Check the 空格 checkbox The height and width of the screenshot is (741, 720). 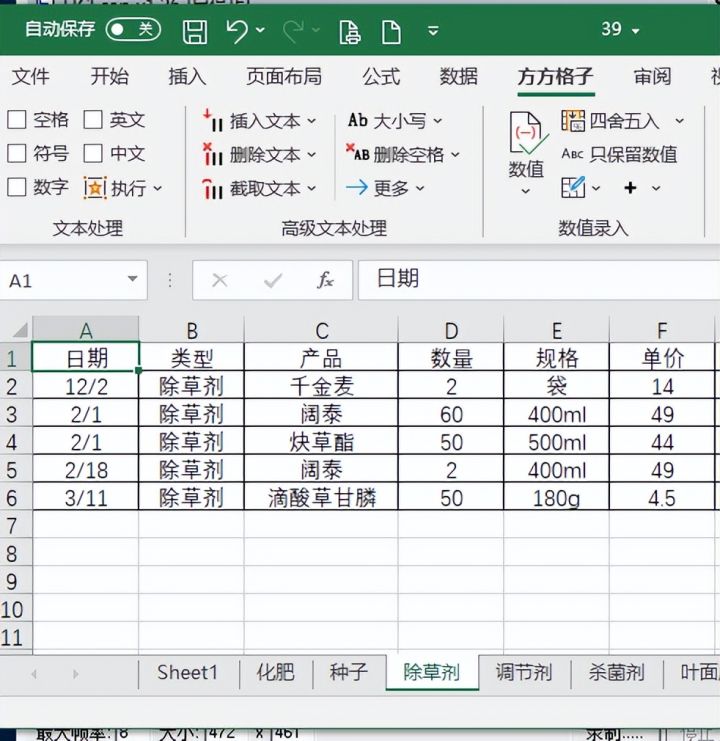pos(17,120)
